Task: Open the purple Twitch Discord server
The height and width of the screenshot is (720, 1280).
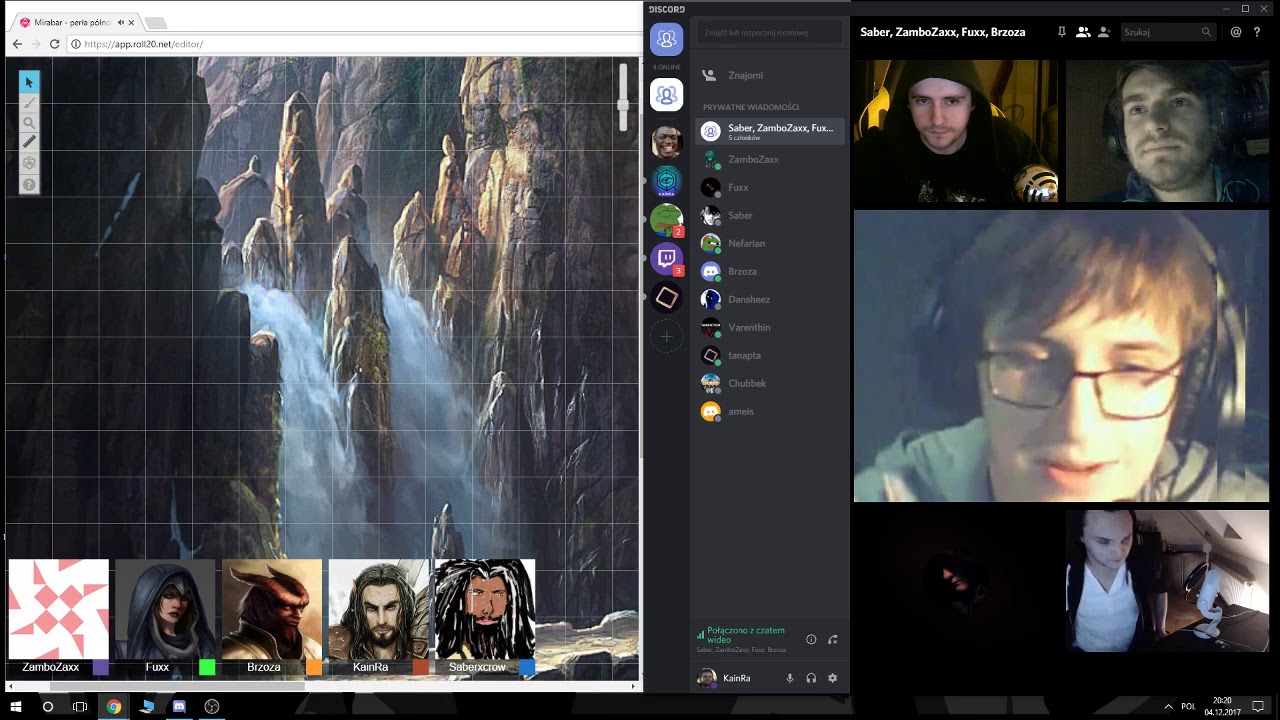Action: pyautogui.click(x=667, y=259)
